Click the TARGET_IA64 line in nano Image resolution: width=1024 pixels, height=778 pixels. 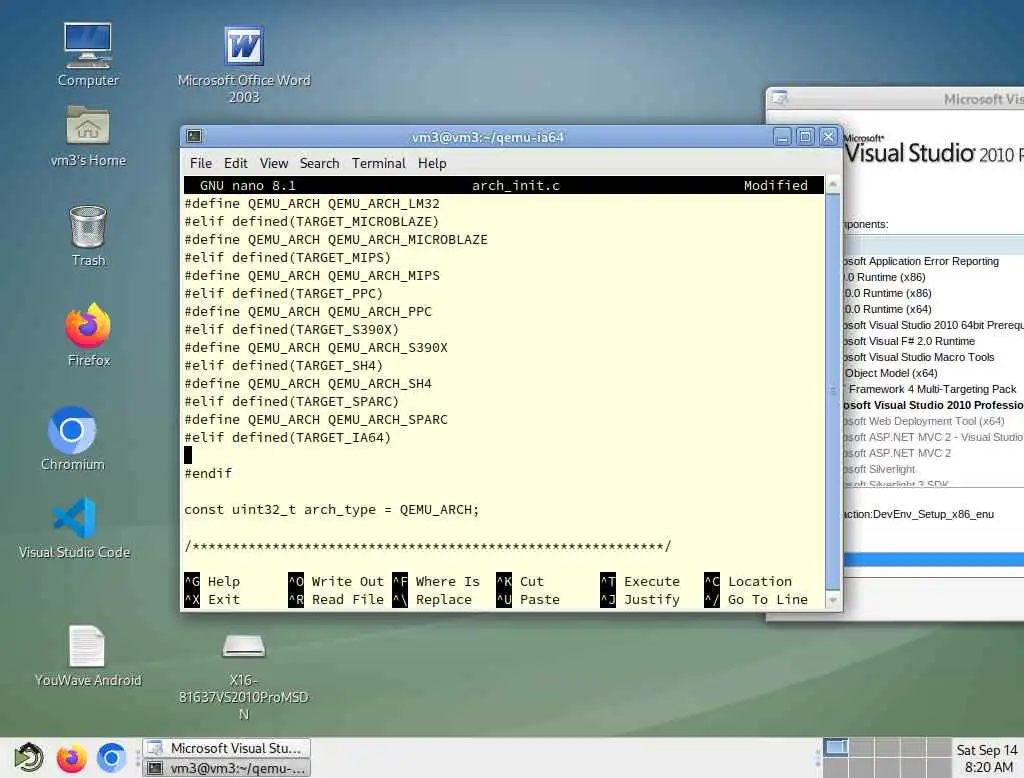pos(288,437)
